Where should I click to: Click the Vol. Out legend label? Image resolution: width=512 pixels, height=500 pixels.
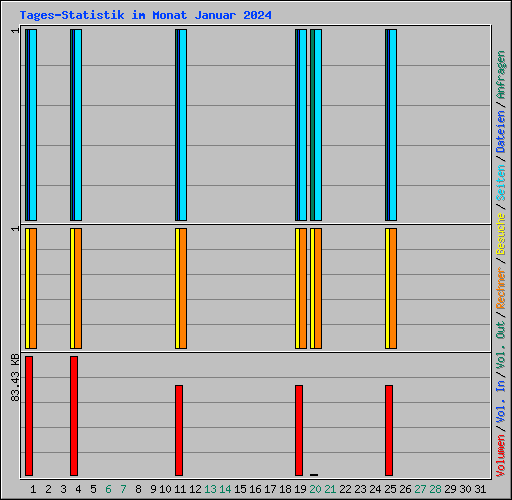(x=501, y=345)
